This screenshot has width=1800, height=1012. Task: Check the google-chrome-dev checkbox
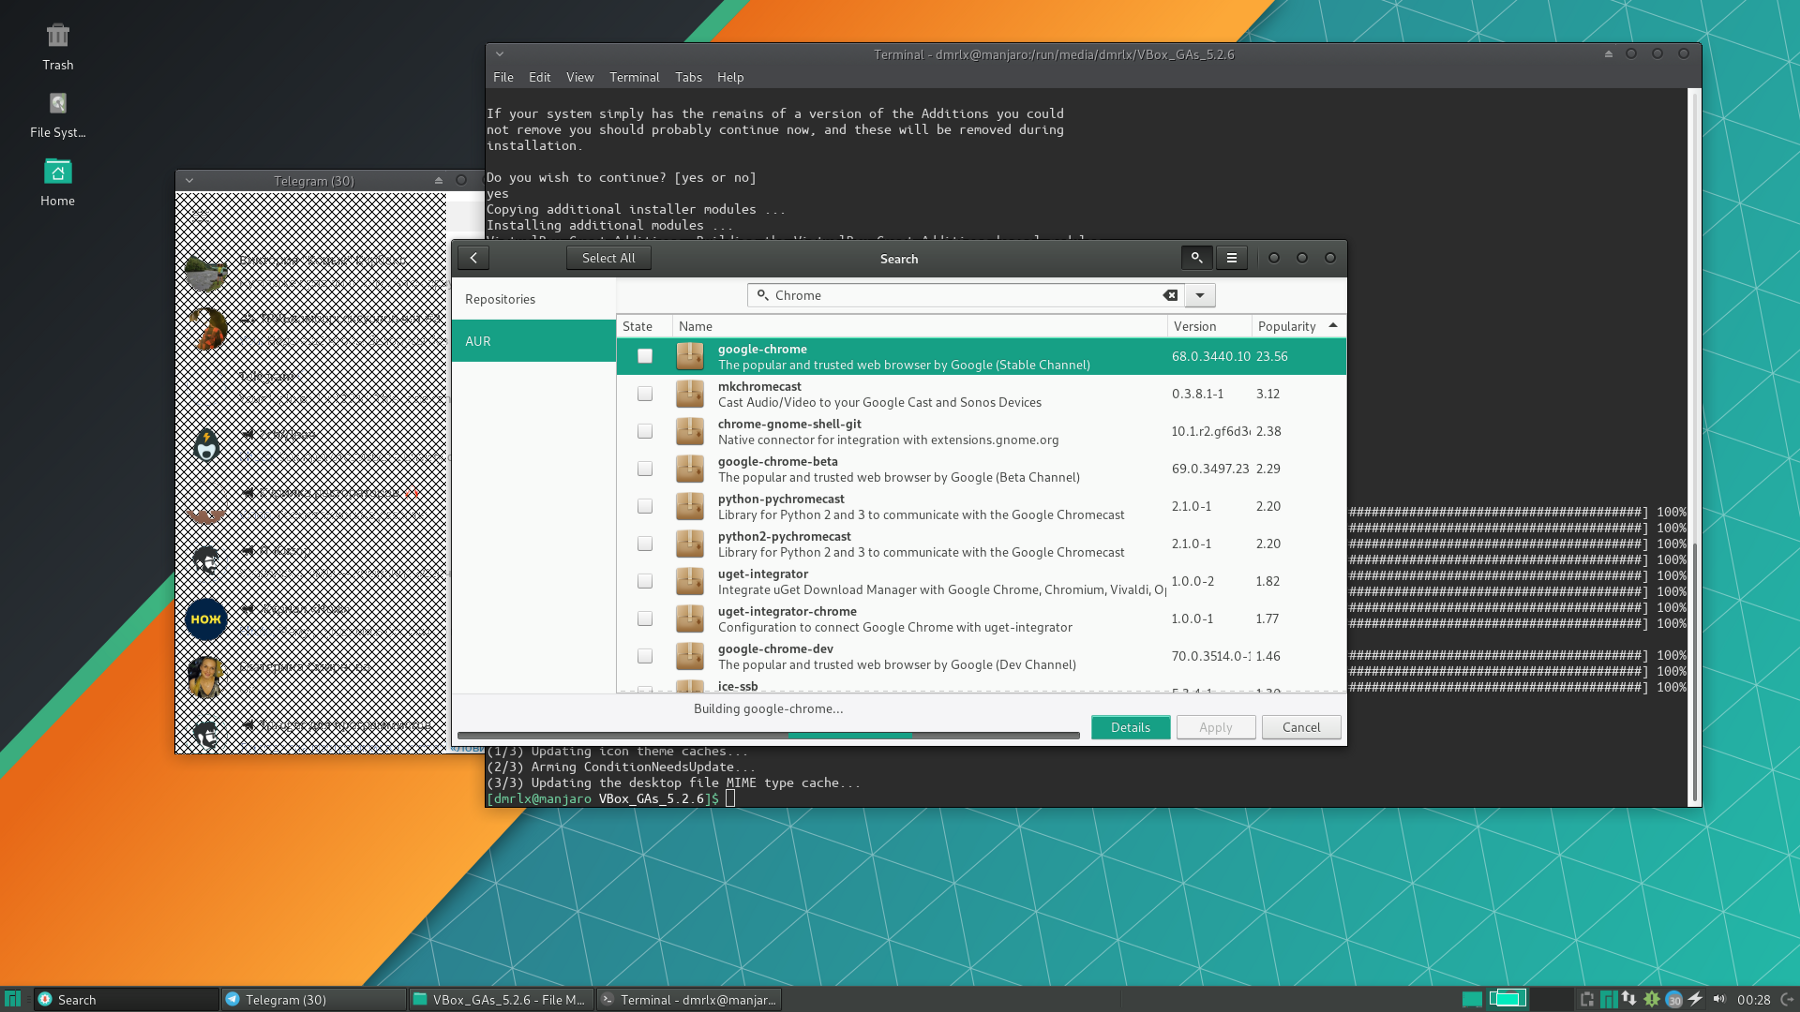(x=645, y=656)
